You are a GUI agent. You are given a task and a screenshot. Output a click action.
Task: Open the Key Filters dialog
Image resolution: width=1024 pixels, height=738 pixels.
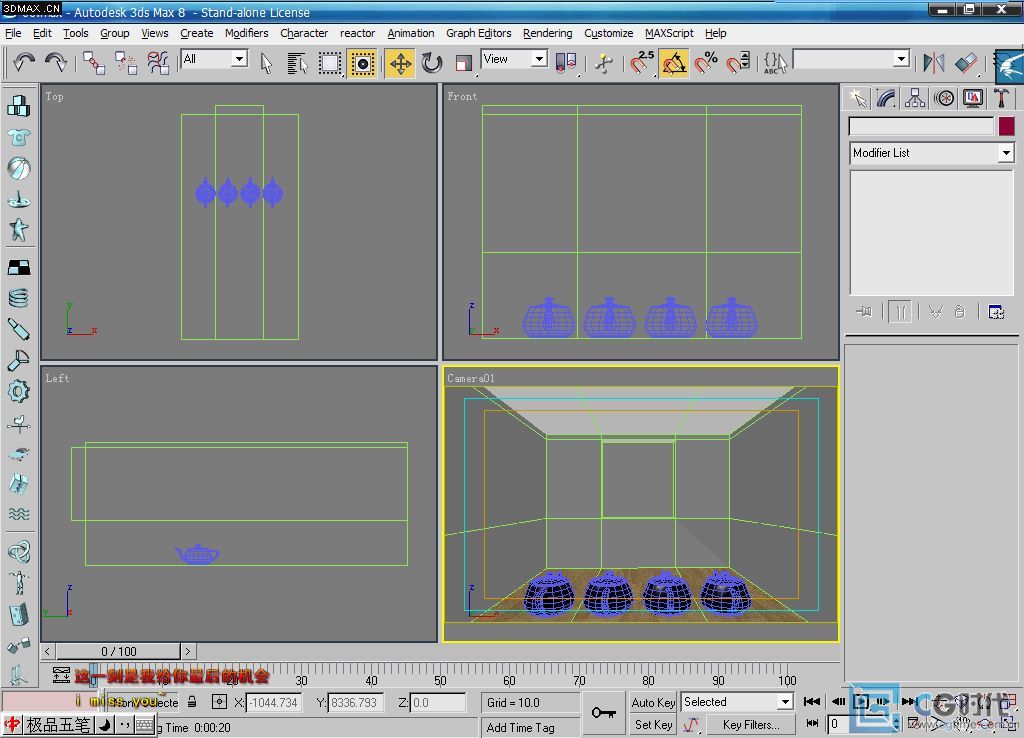[x=751, y=724]
